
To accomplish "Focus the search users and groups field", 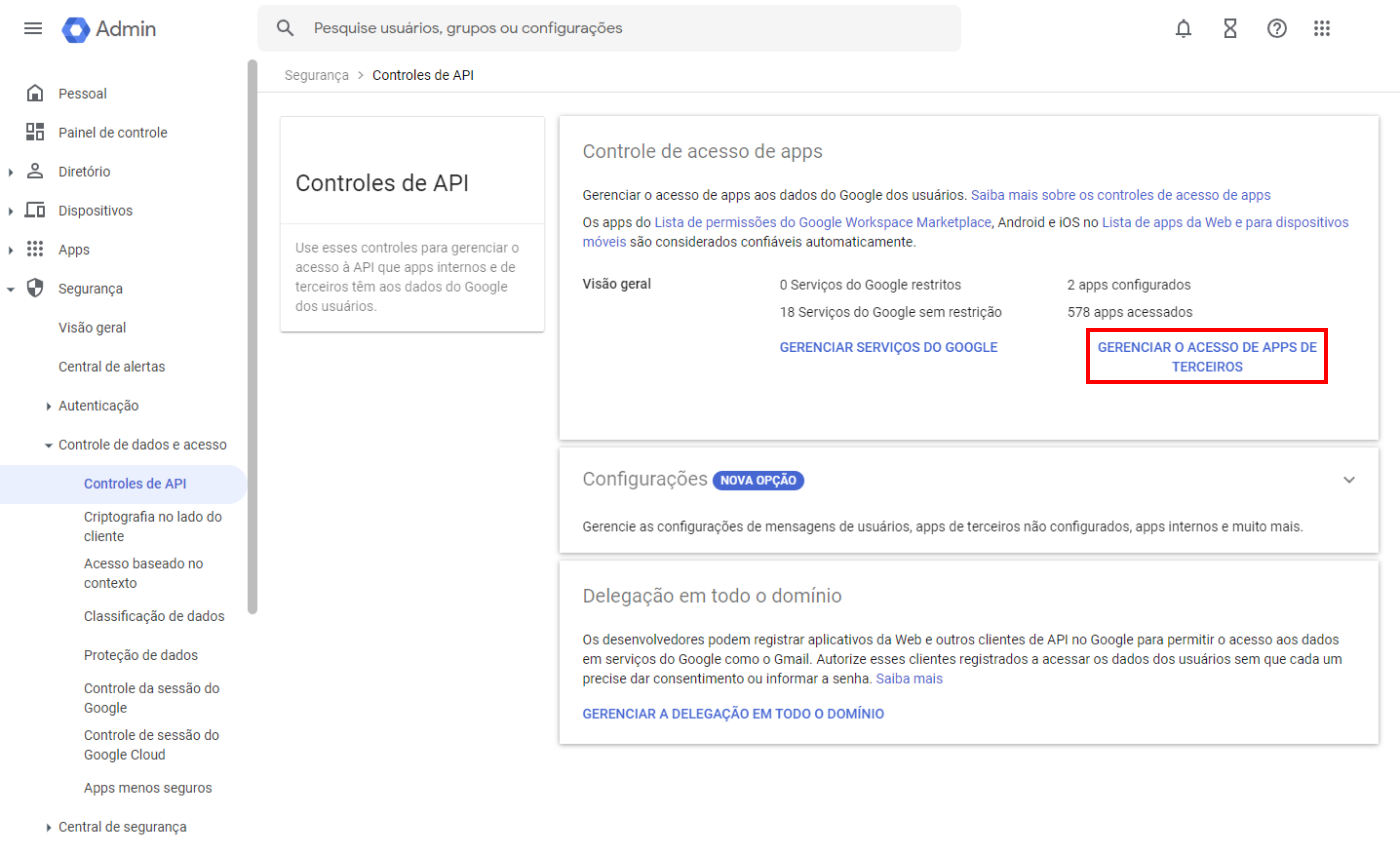I will pyautogui.click(x=609, y=28).
